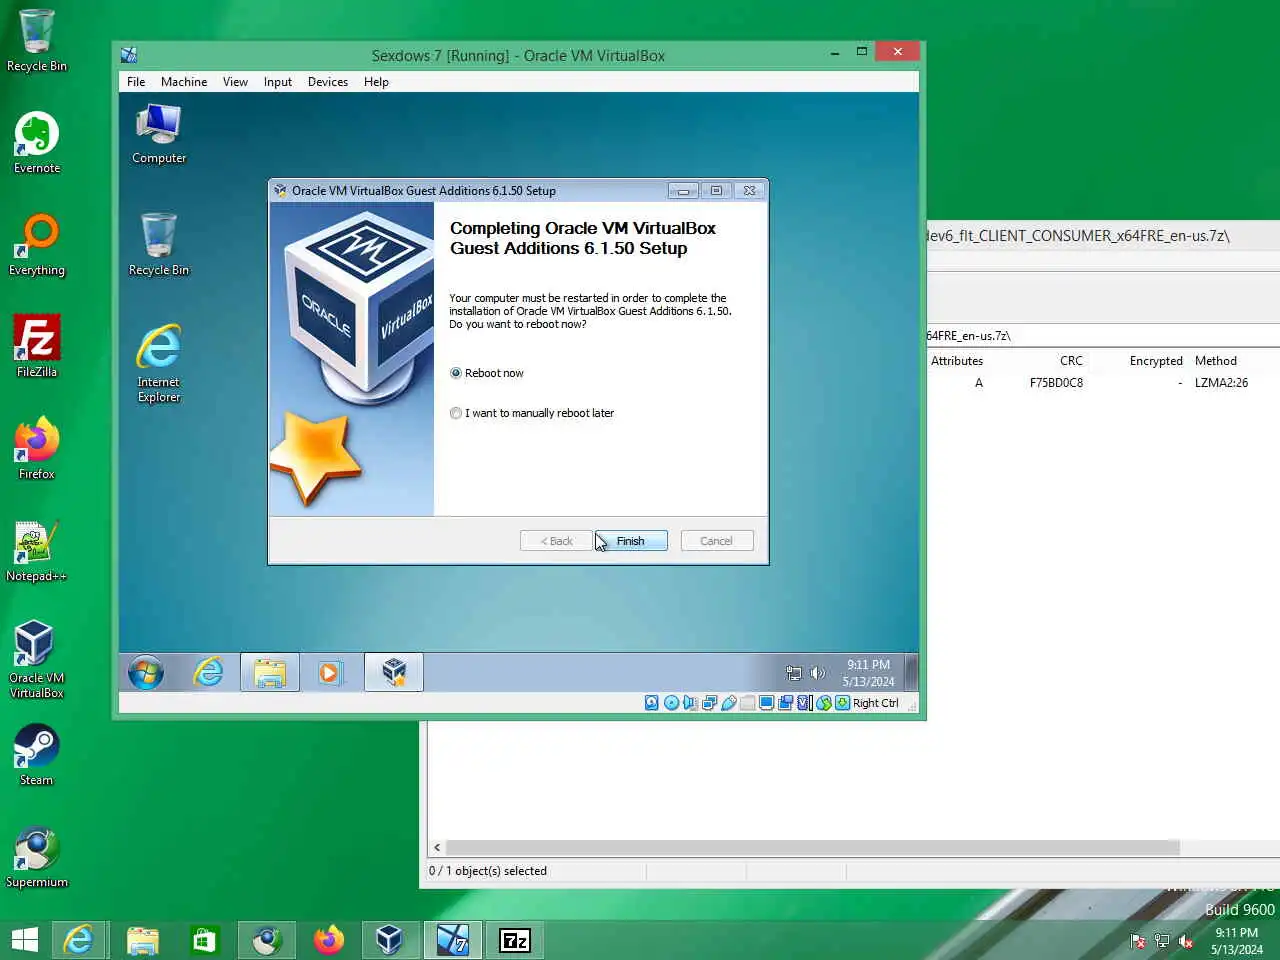
Task: Click the optical disc status icon
Action: point(672,703)
